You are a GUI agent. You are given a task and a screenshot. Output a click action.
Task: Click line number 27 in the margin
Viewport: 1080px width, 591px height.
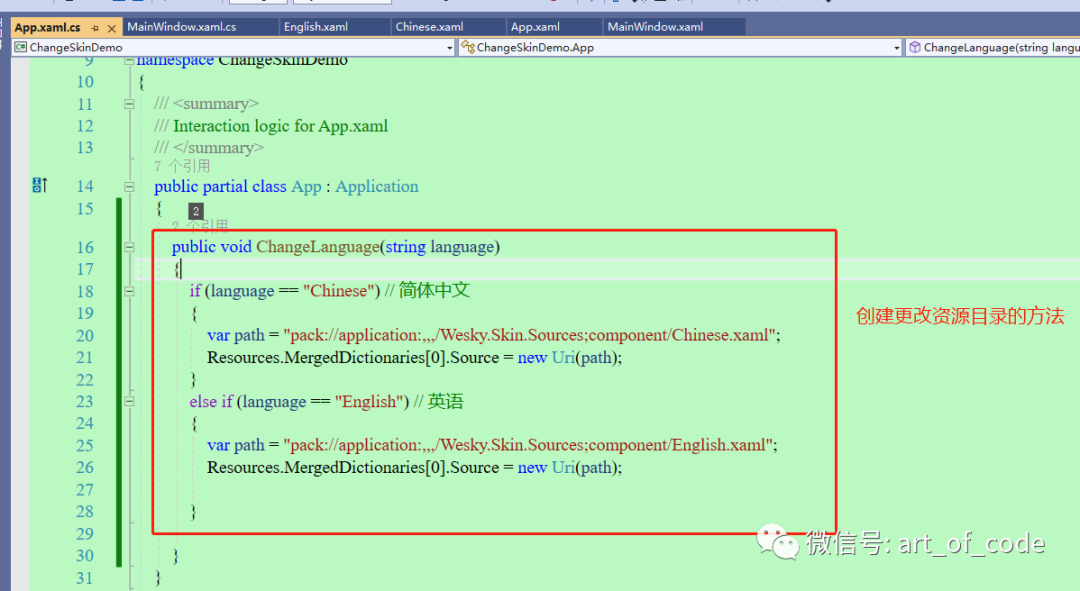point(85,490)
